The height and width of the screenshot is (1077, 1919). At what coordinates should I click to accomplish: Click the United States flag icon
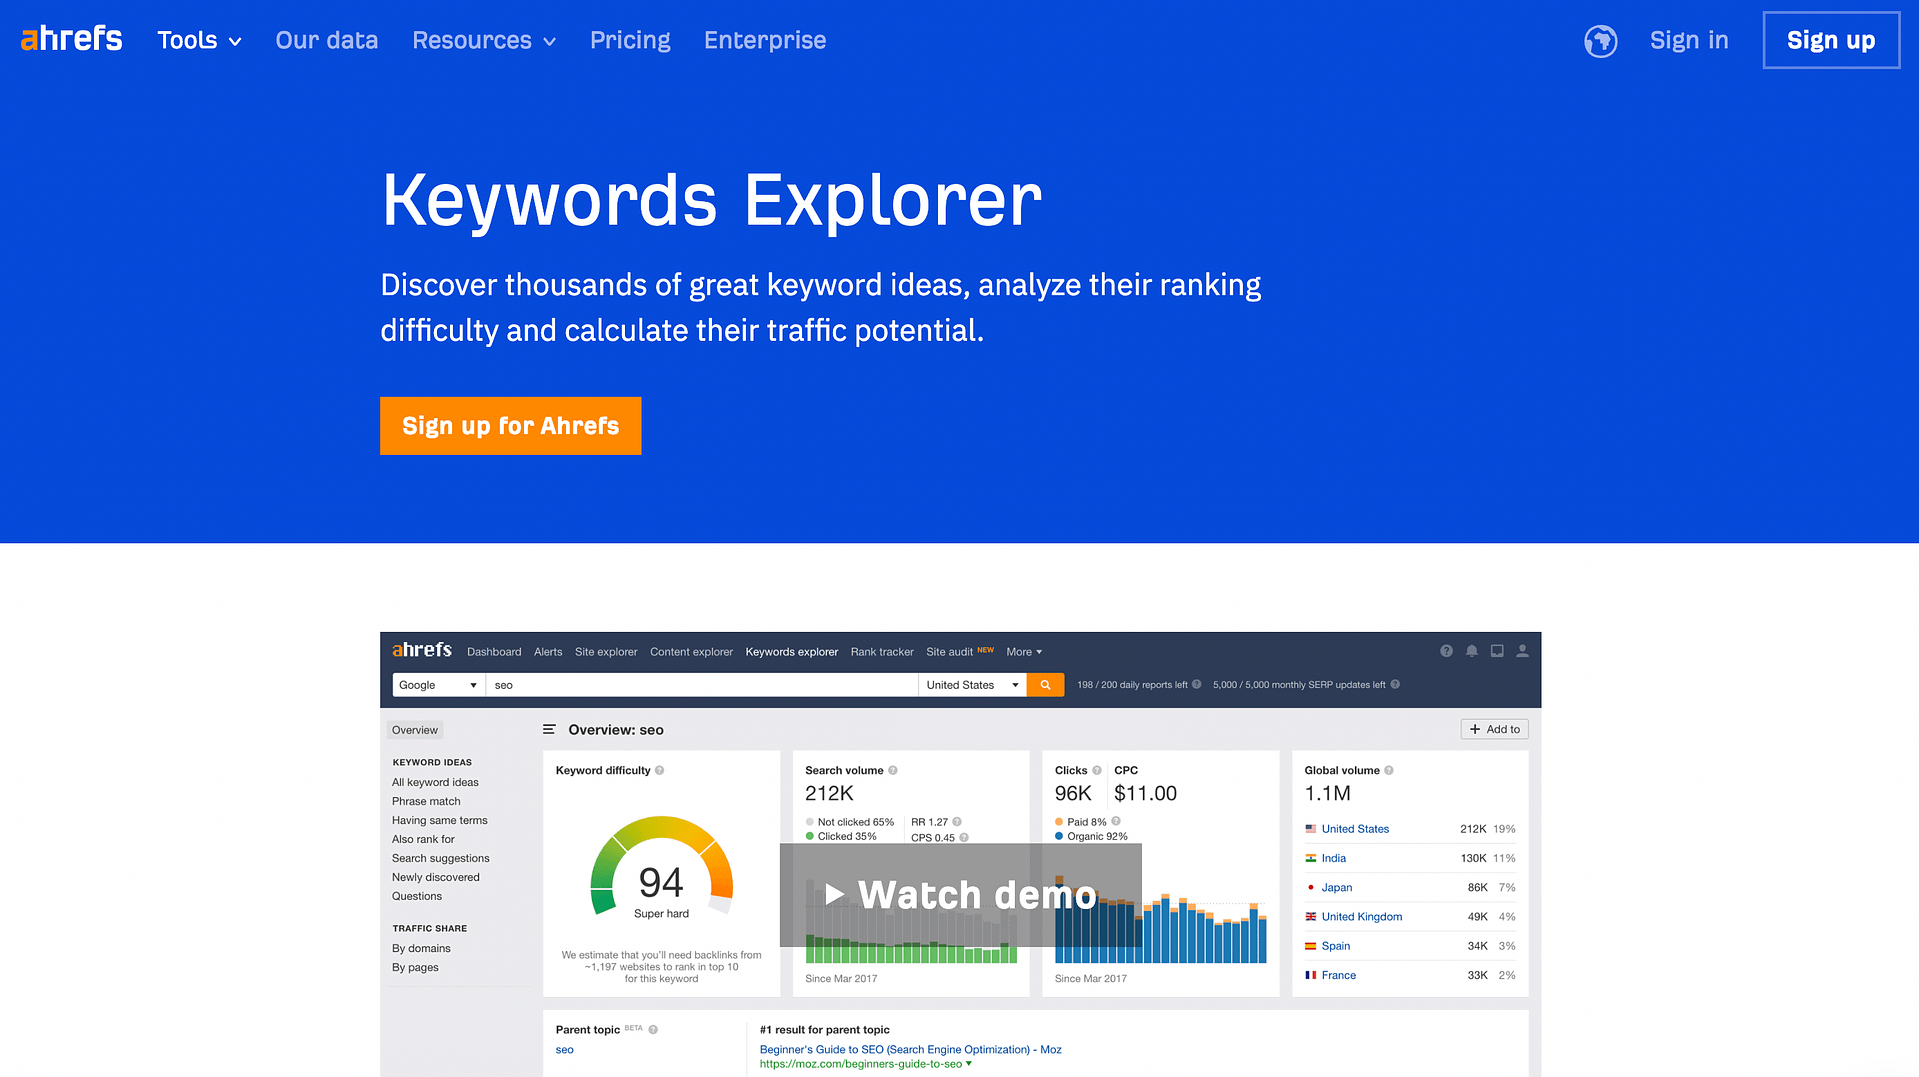point(1311,829)
